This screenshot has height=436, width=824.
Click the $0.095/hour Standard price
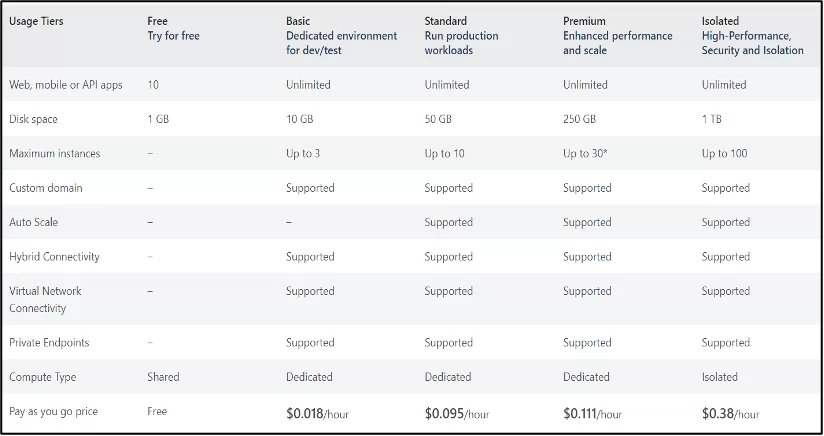pos(457,413)
